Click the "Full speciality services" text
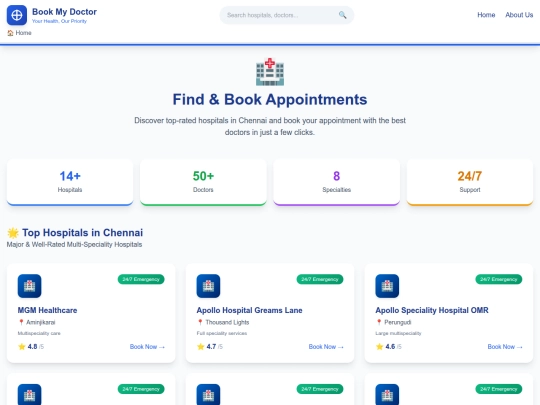540x405 pixels. click(222, 333)
